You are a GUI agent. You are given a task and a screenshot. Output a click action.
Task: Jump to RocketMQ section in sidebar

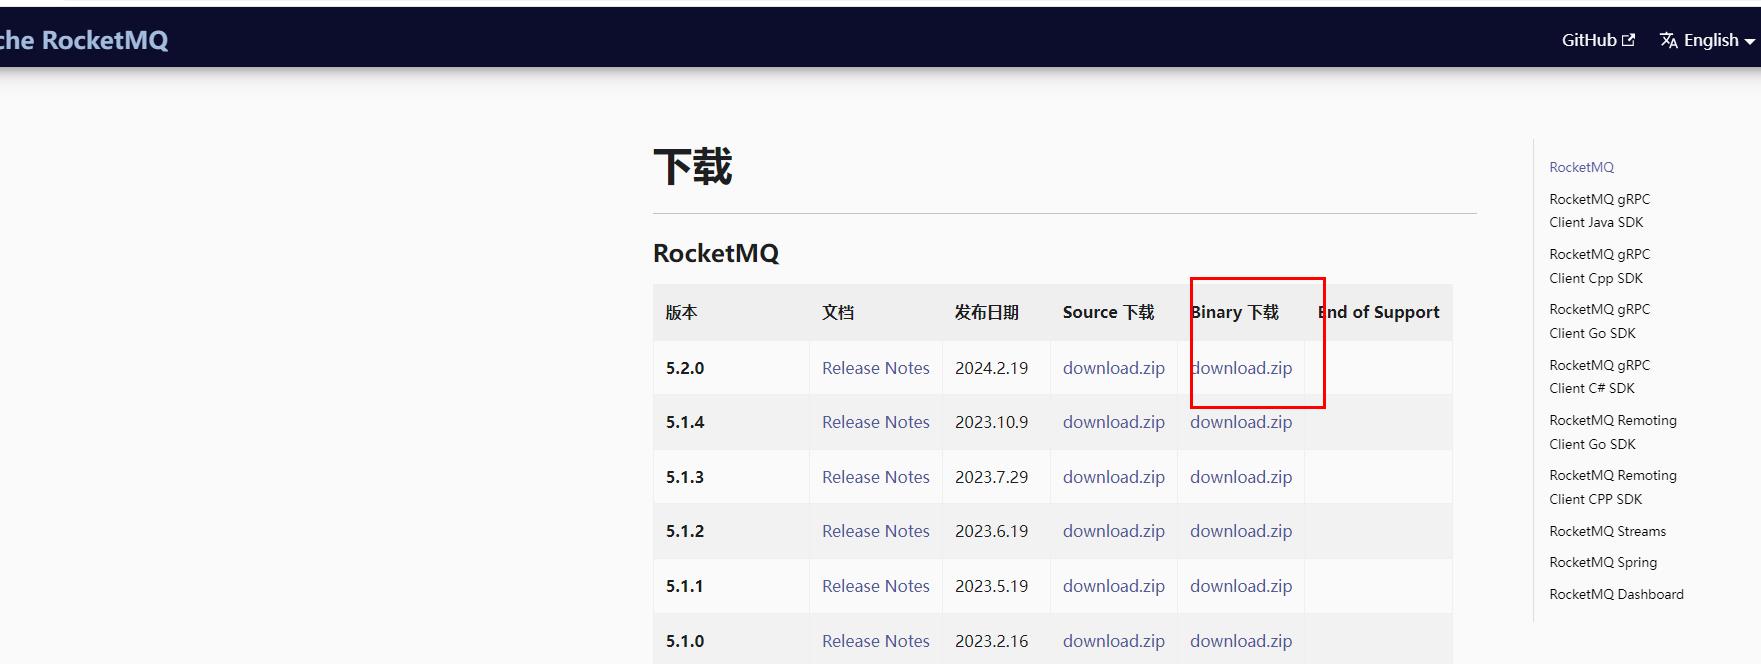pos(1581,167)
